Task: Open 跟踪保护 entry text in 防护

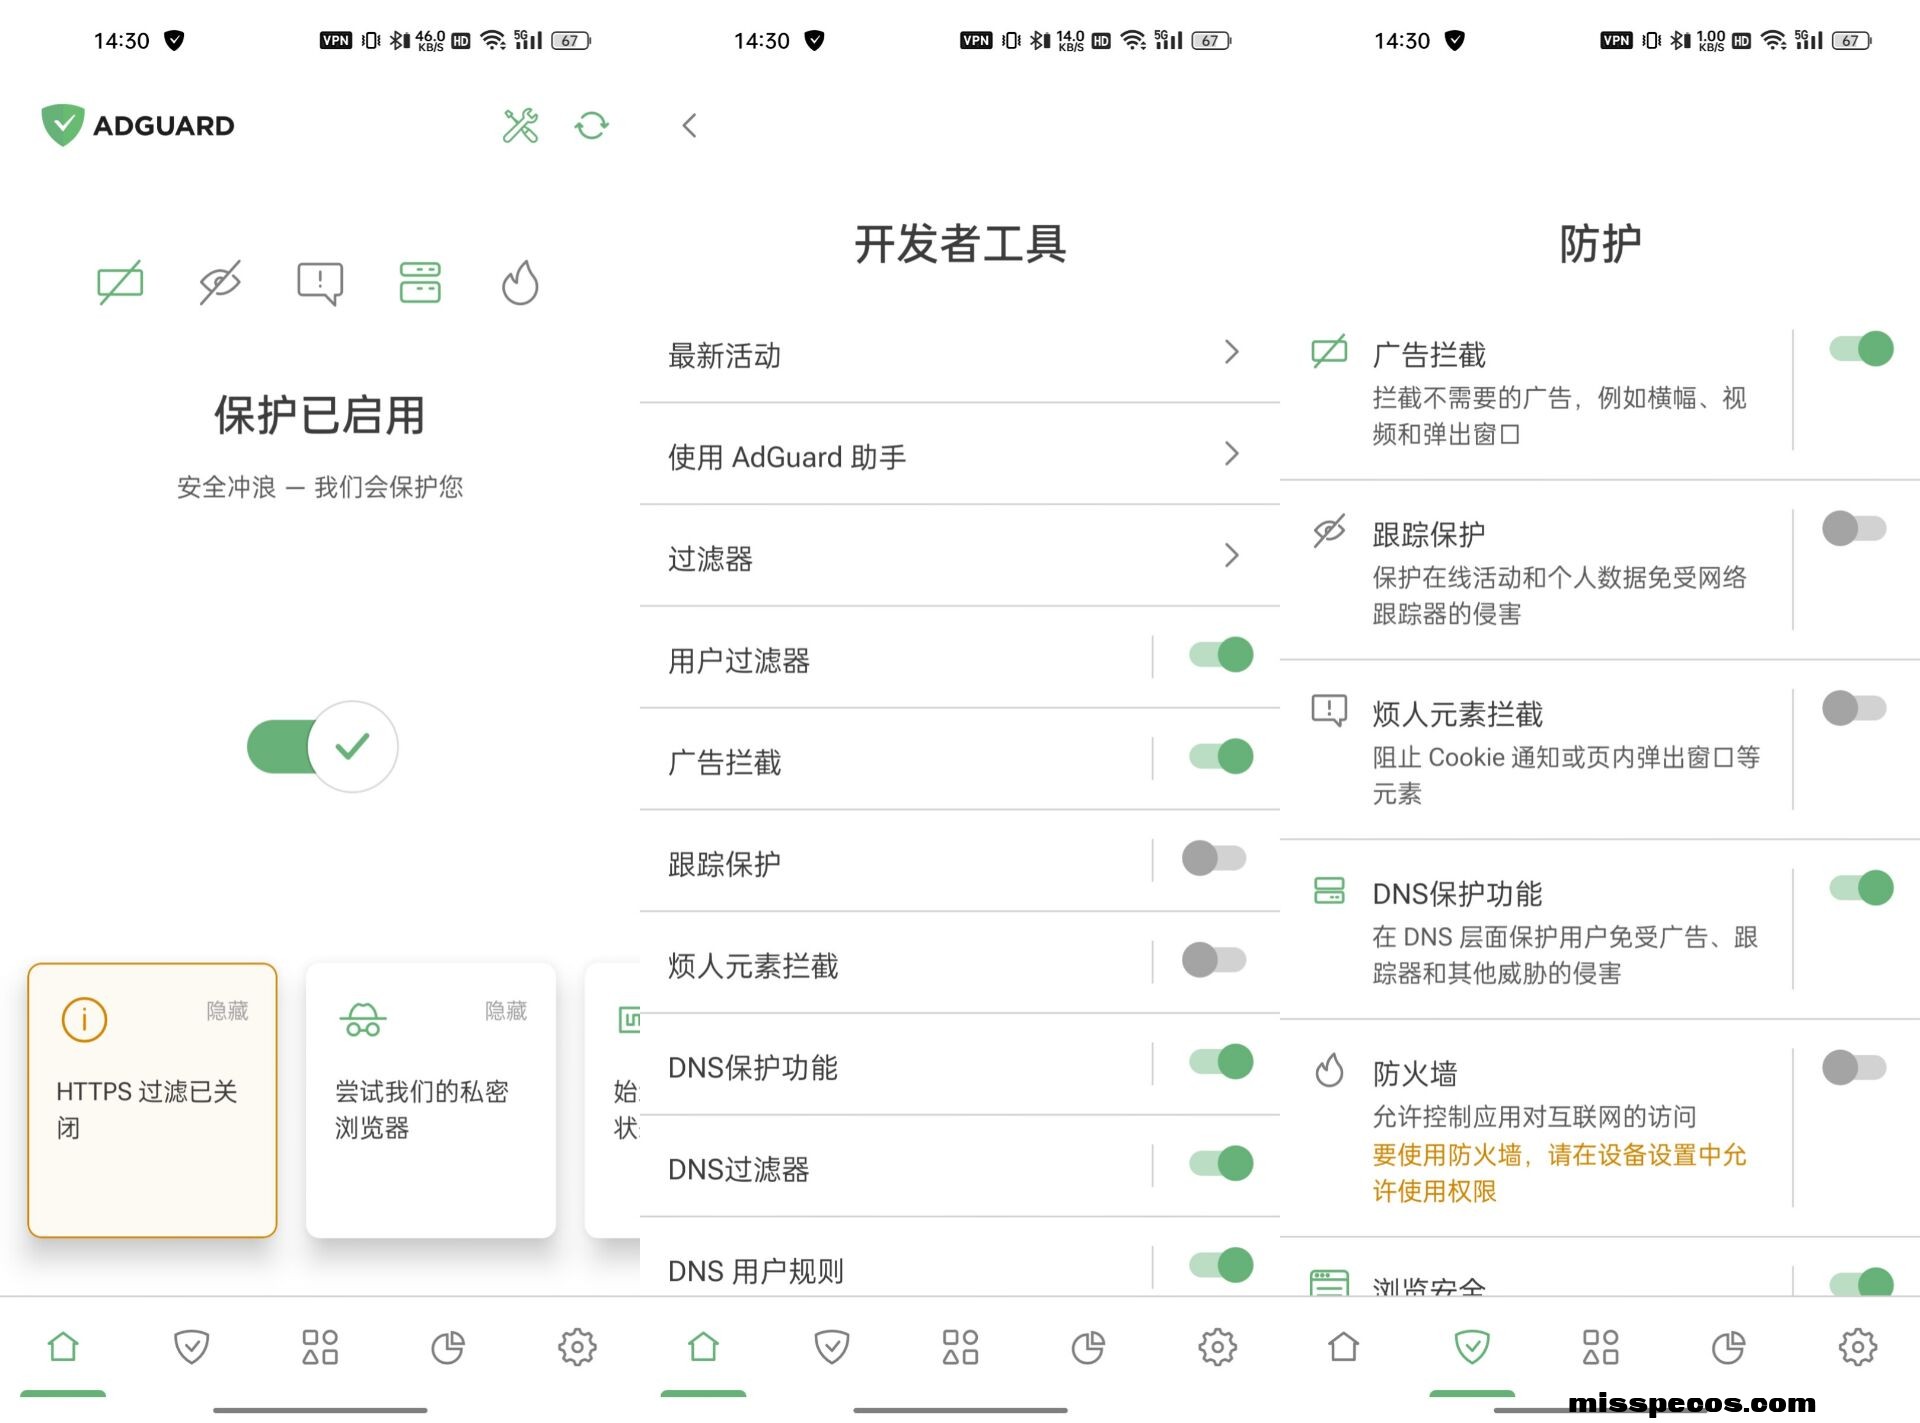Action: click(1429, 535)
